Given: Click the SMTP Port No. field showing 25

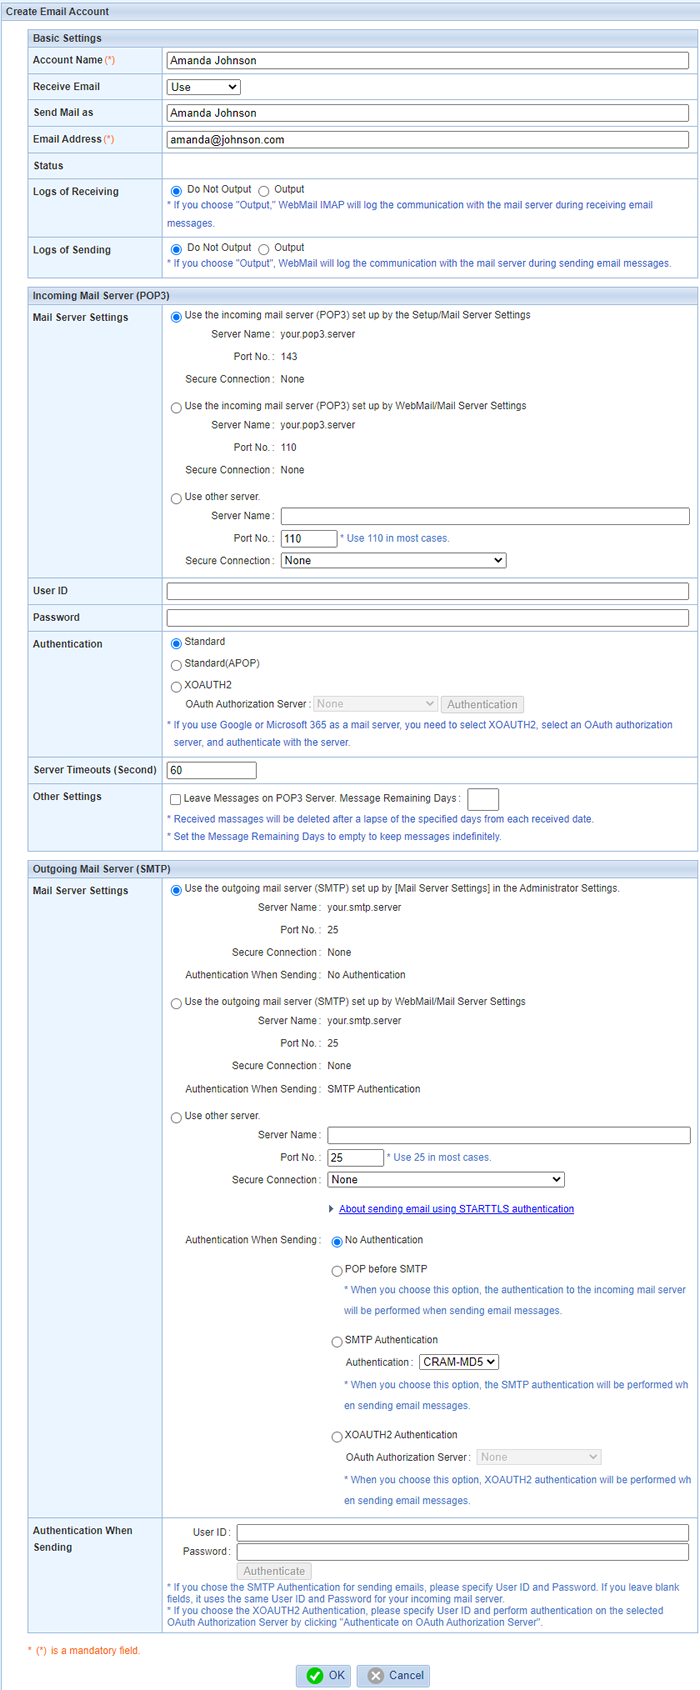Looking at the screenshot, I should pos(356,1157).
